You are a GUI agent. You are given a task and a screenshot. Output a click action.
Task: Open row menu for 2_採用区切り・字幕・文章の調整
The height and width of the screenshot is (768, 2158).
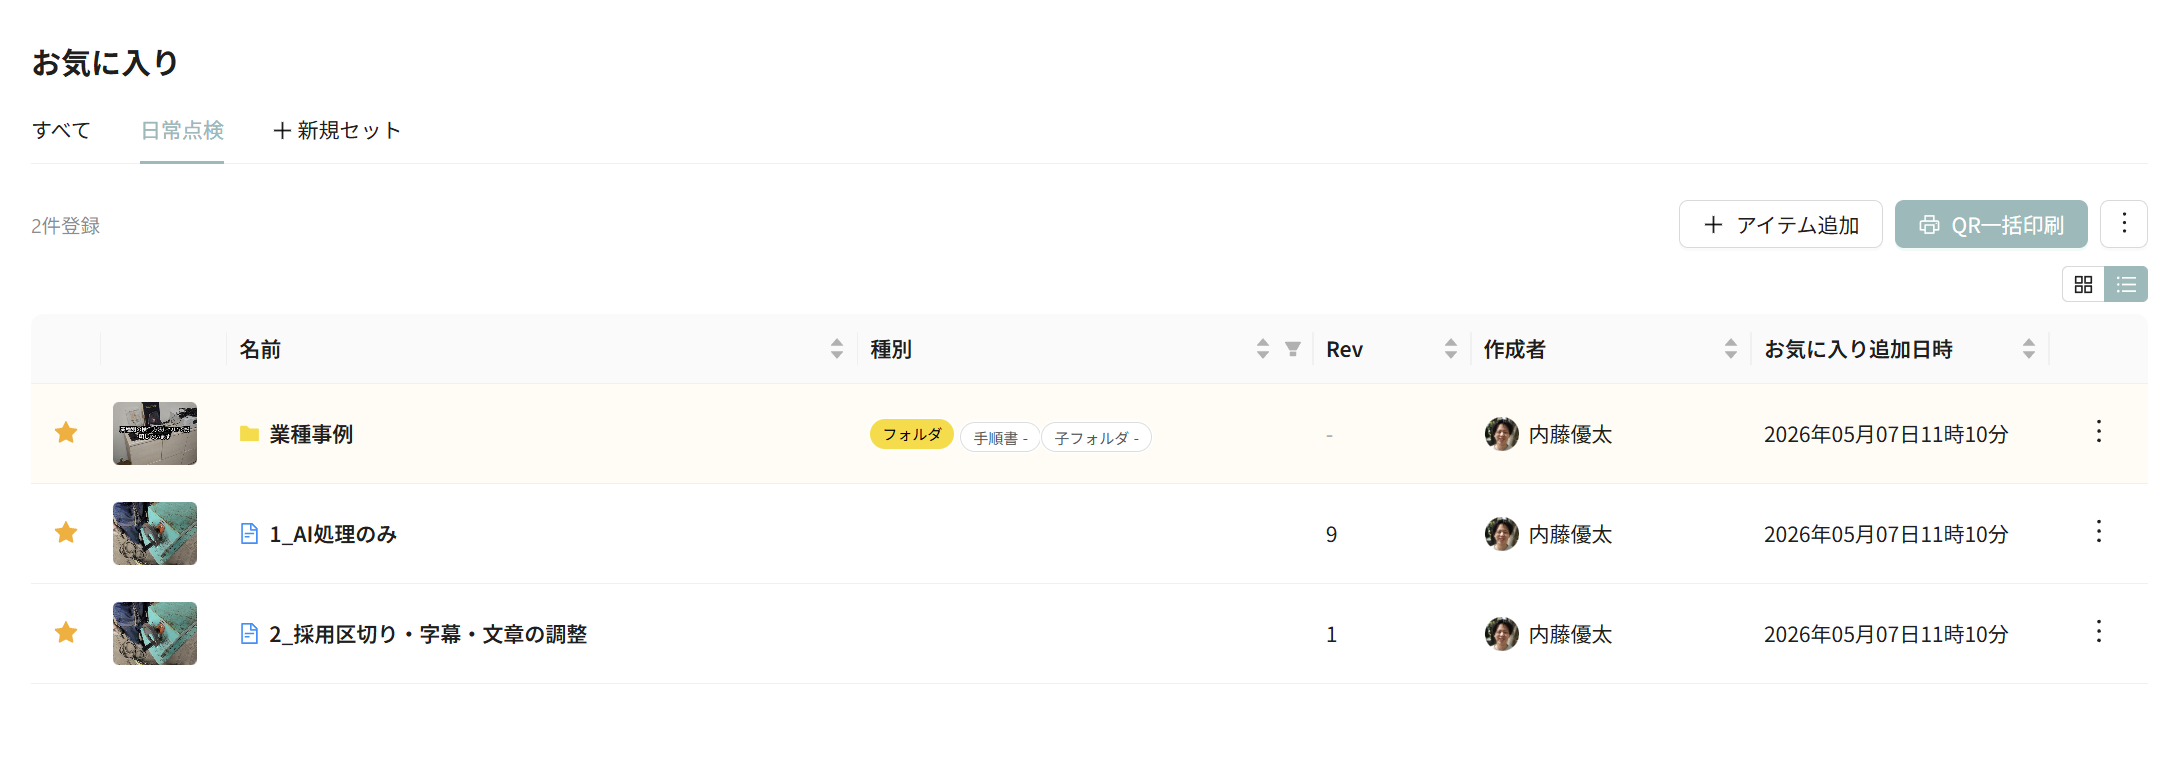[2099, 632]
